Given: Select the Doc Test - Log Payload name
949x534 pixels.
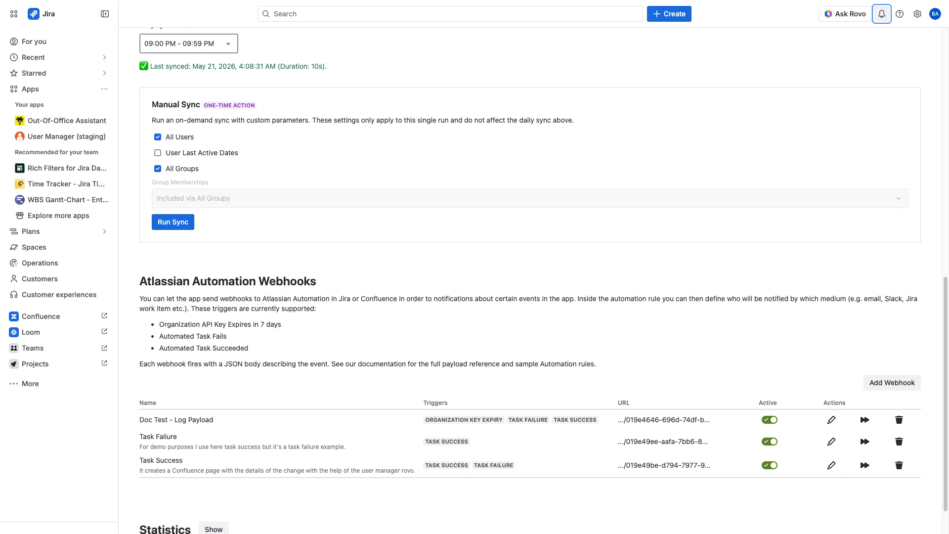Looking at the screenshot, I should pyautogui.click(x=176, y=420).
